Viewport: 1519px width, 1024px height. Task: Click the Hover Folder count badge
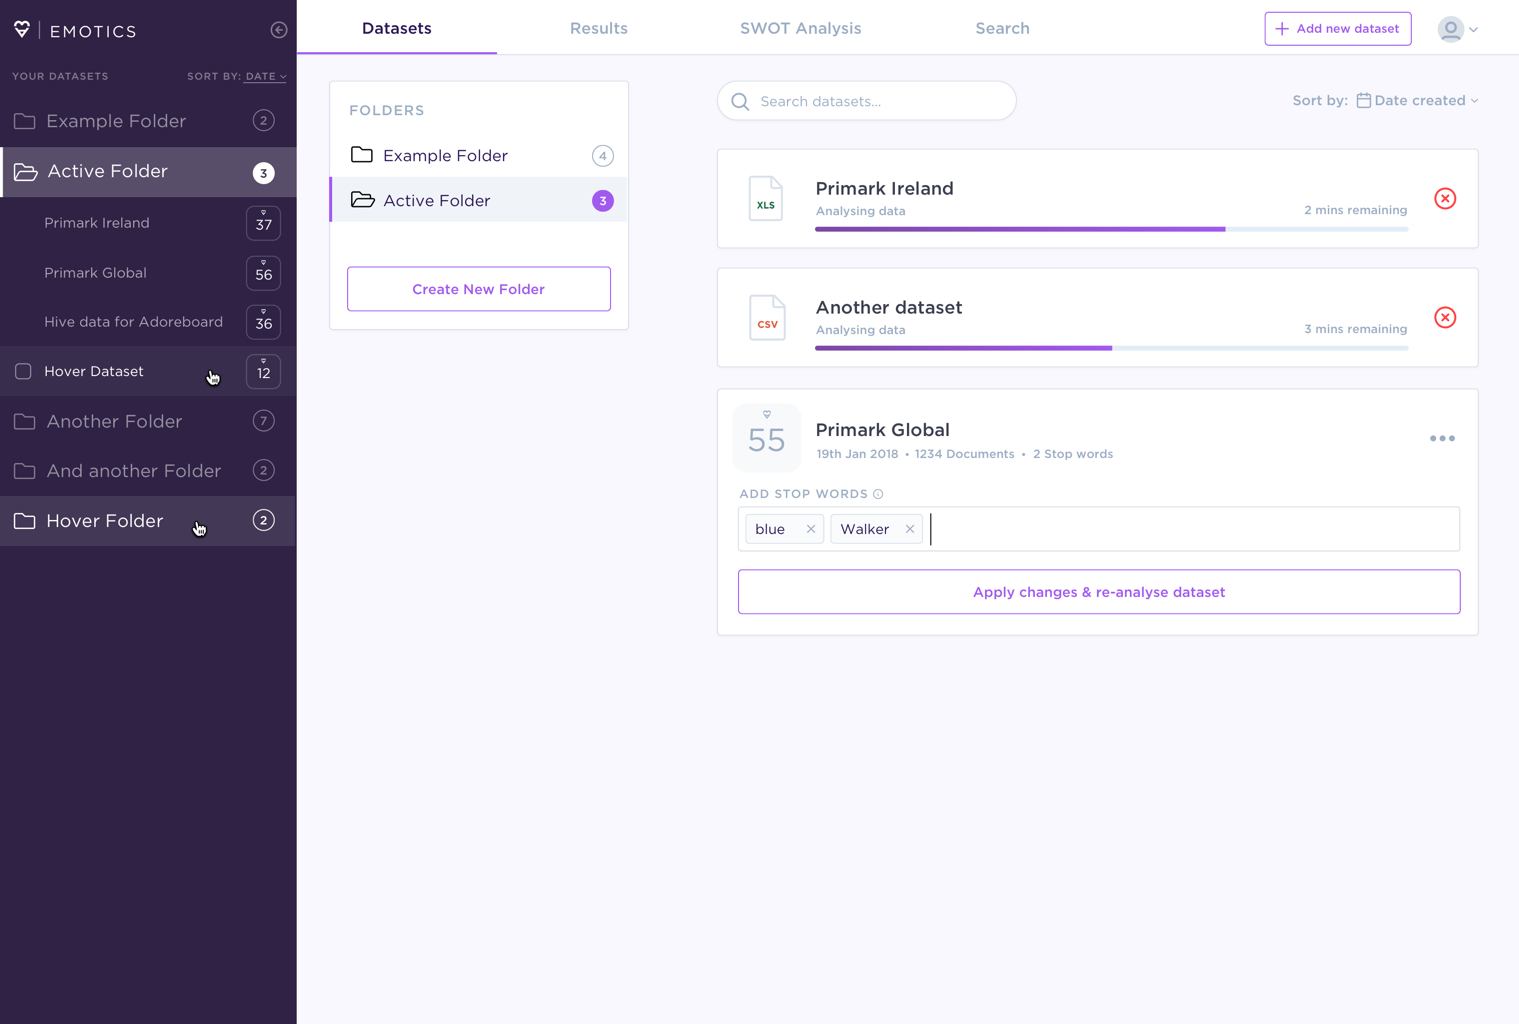tap(264, 520)
